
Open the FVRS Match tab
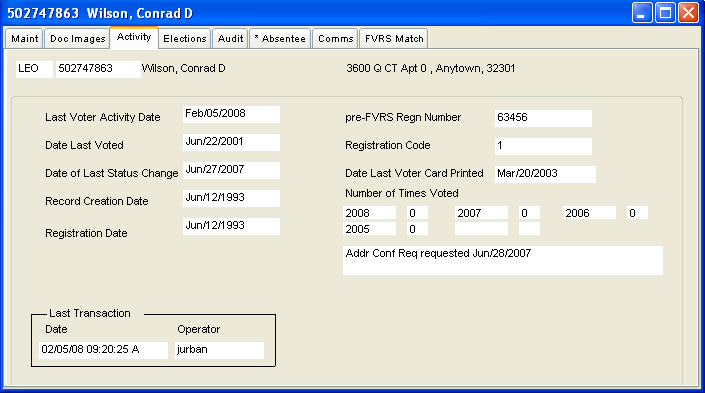coord(394,39)
